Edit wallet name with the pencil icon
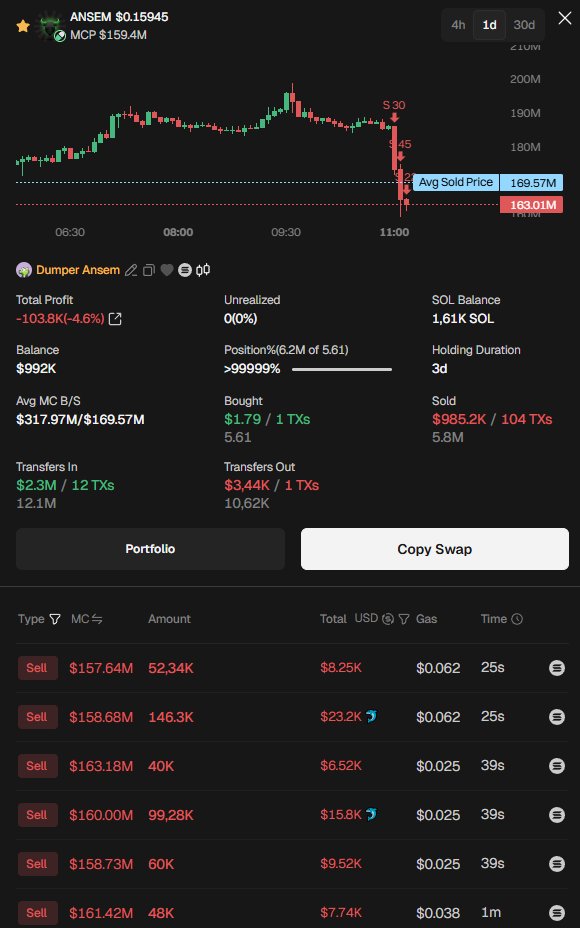The width and height of the screenshot is (580, 928). (131, 270)
